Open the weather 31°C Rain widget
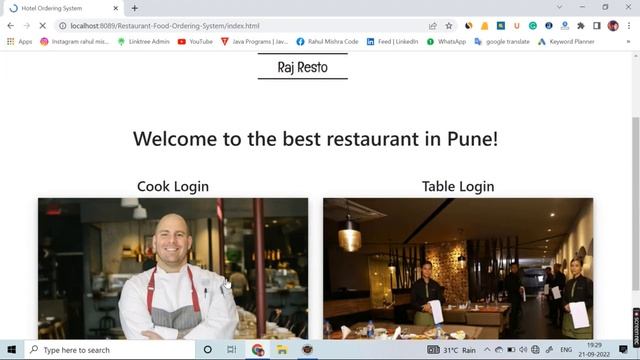640x360 pixels. pos(451,350)
